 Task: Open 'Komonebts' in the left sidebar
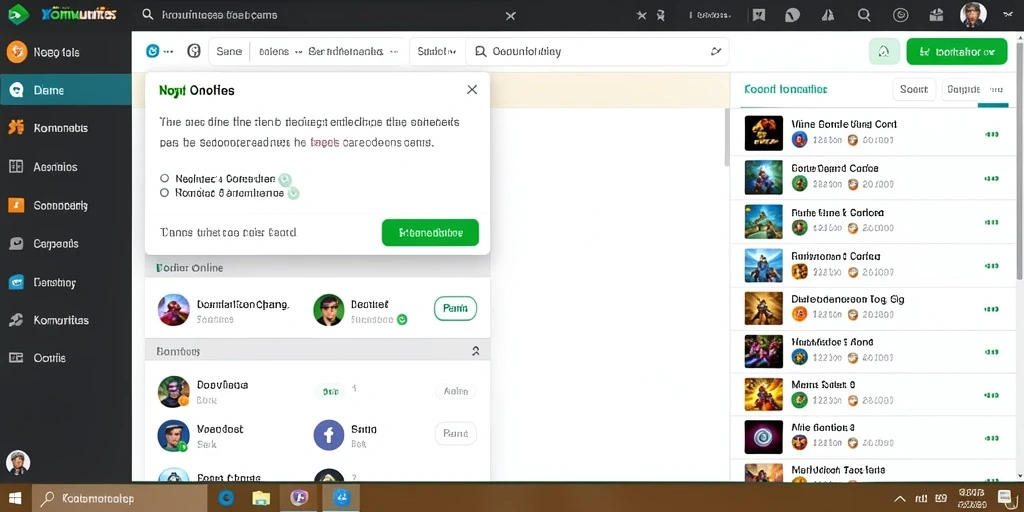[65, 128]
